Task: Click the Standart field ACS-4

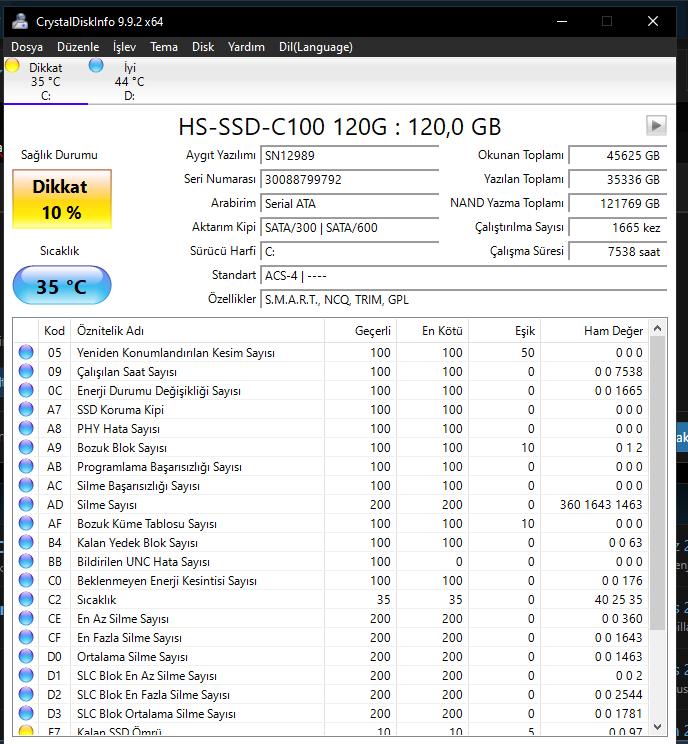Action: pyautogui.click(x=464, y=276)
